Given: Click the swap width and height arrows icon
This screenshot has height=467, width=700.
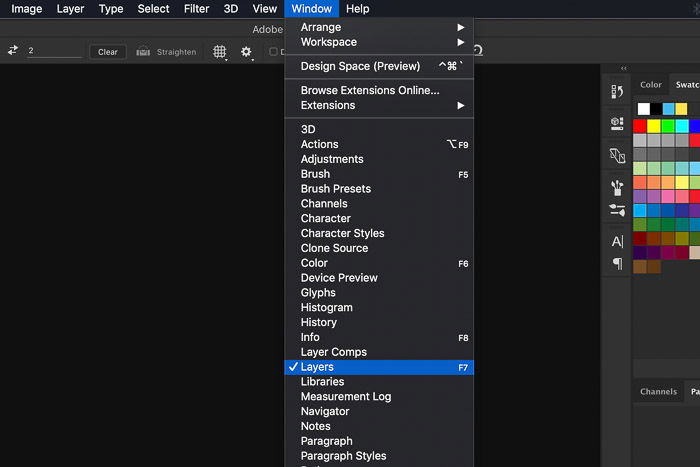Looking at the screenshot, I should click(x=13, y=50).
